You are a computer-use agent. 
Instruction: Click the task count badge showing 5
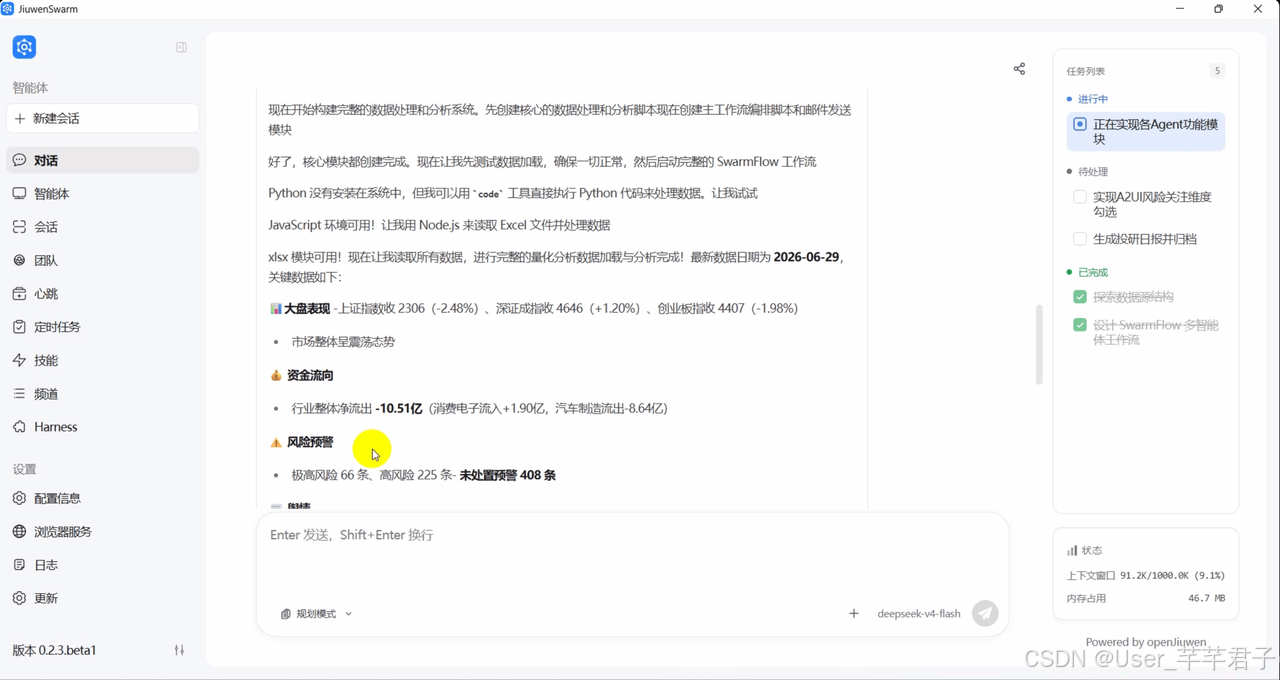click(1217, 71)
